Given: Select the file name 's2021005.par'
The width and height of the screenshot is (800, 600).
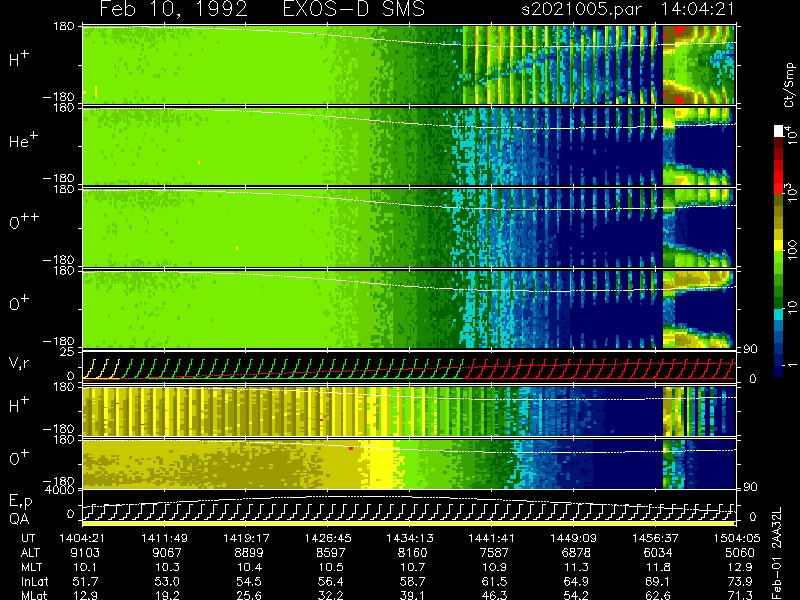Looking at the screenshot, I should pyautogui.click(x=581, y=9).
